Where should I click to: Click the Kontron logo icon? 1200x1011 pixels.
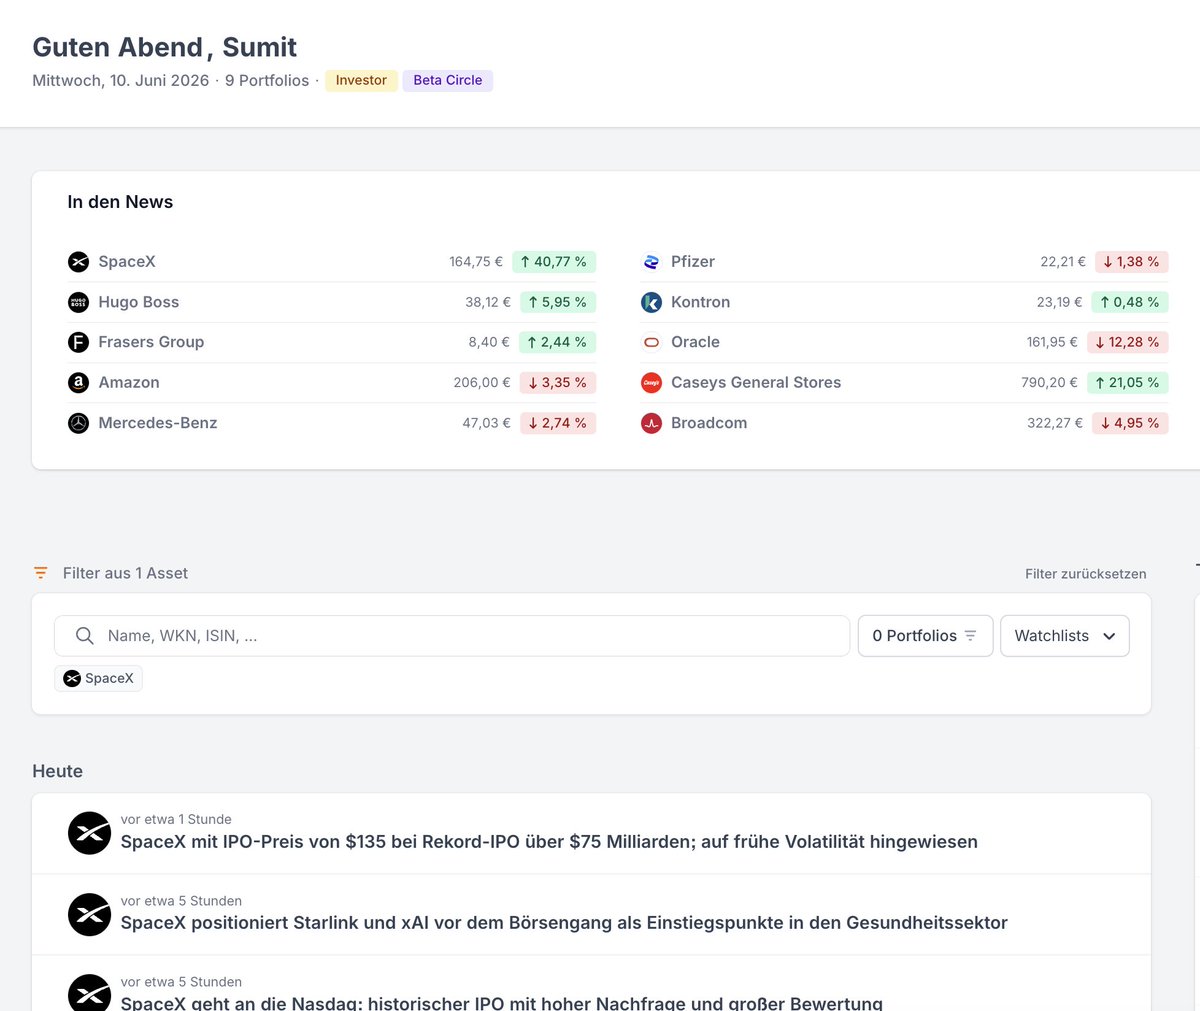[x=651, y=302]
